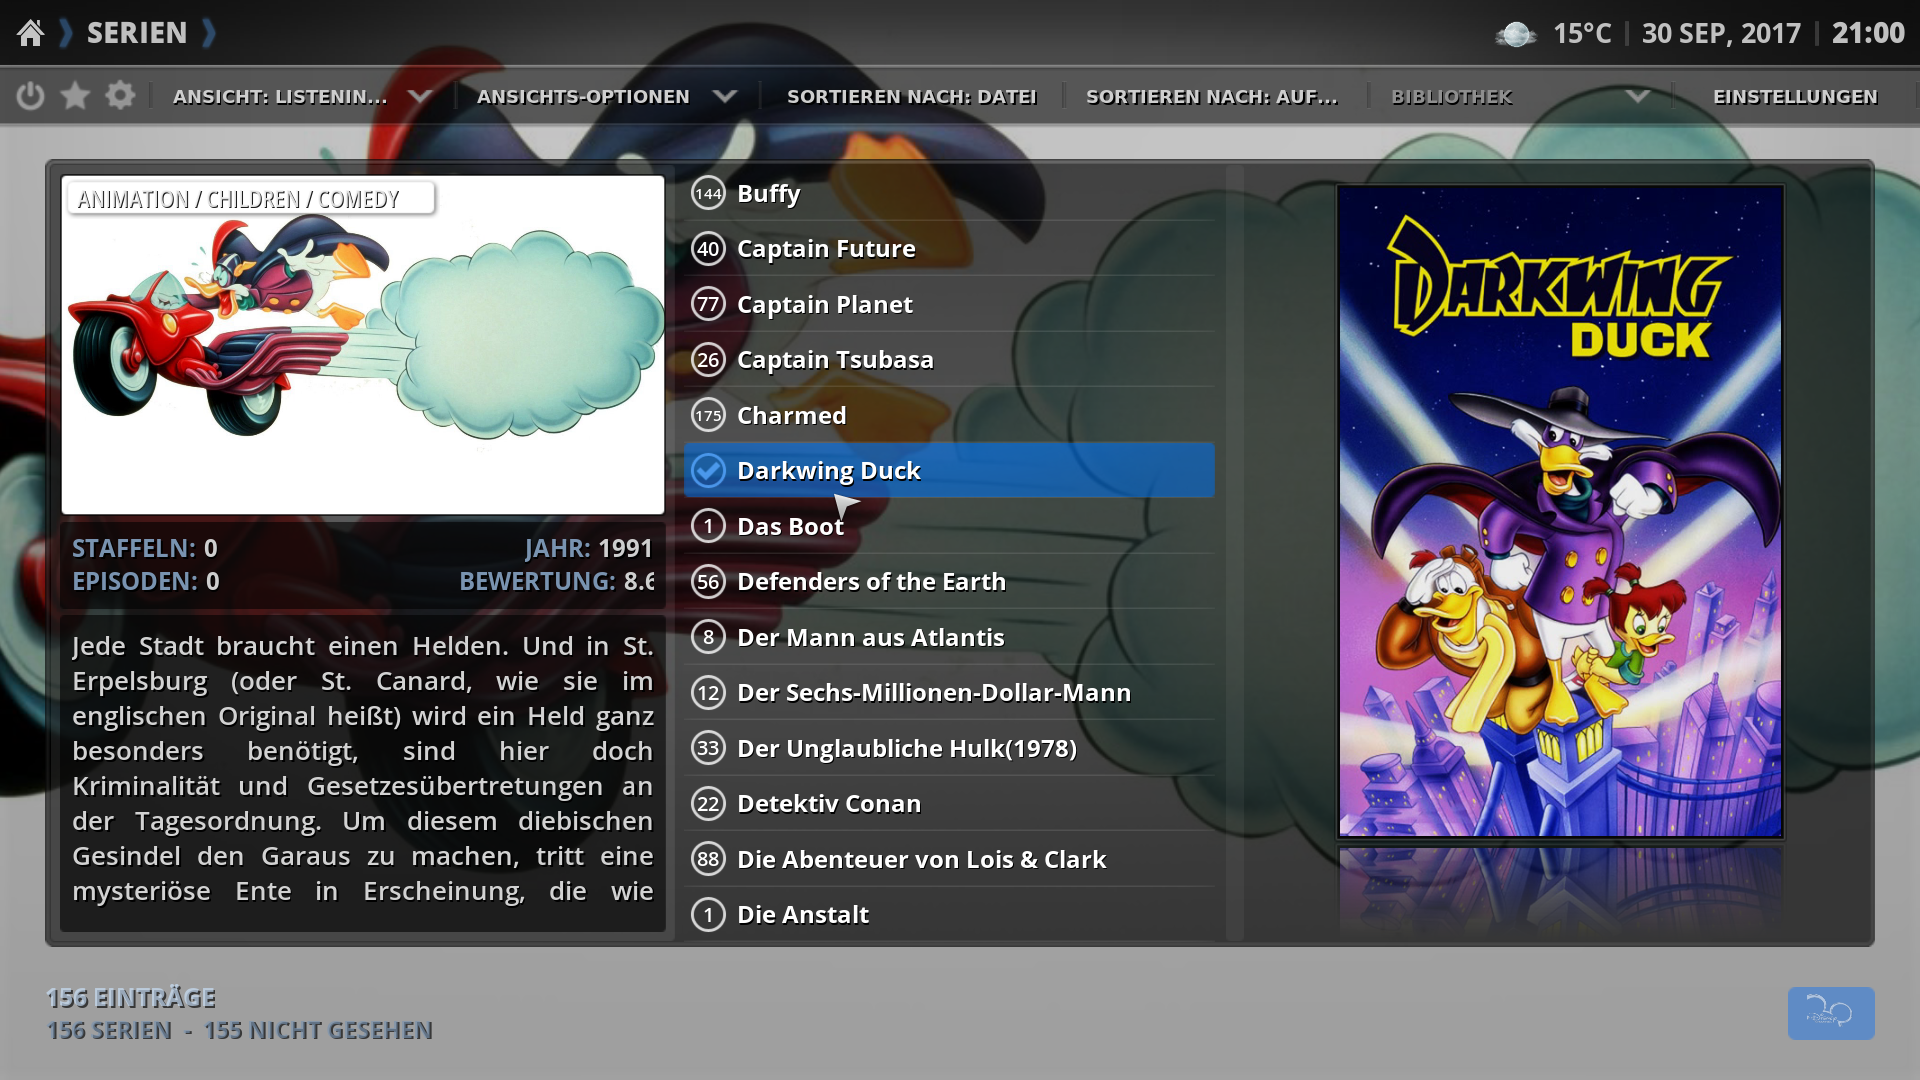The image size is (1920, 1080).
Task: Click the 1 badge beside Die Anstalt
Action: pos(708,915)
